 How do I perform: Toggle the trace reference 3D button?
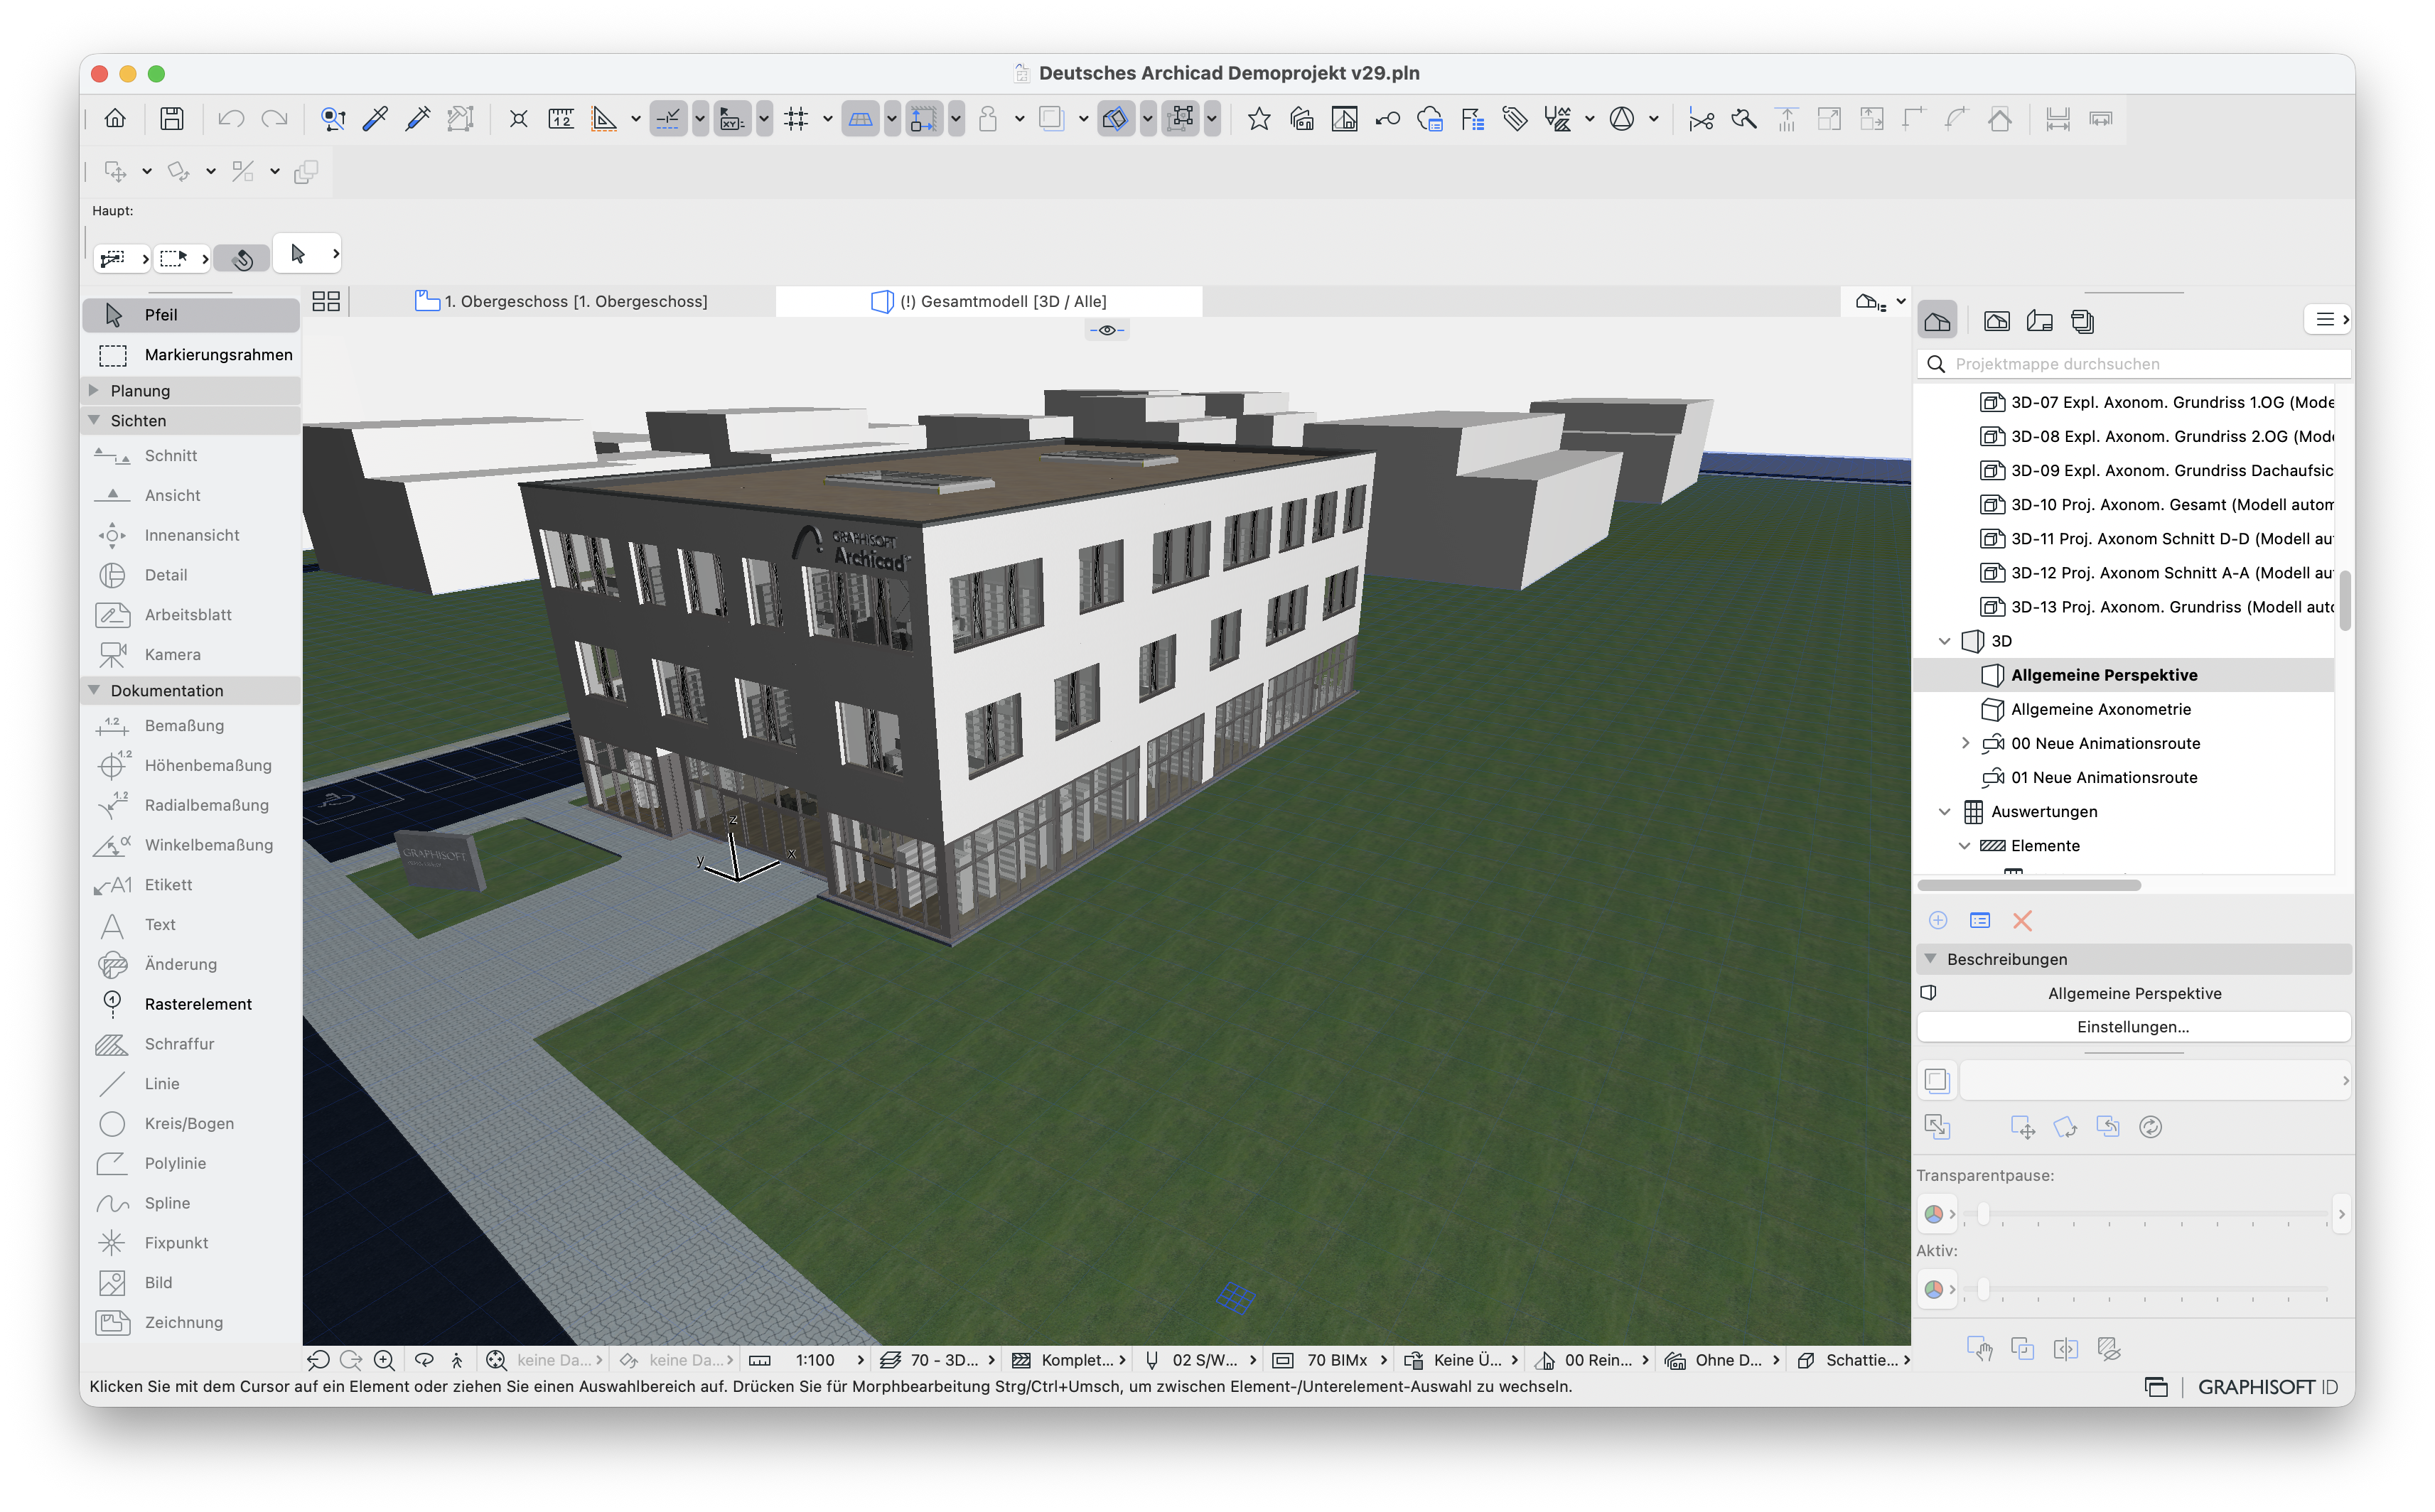click(1052, 119)
